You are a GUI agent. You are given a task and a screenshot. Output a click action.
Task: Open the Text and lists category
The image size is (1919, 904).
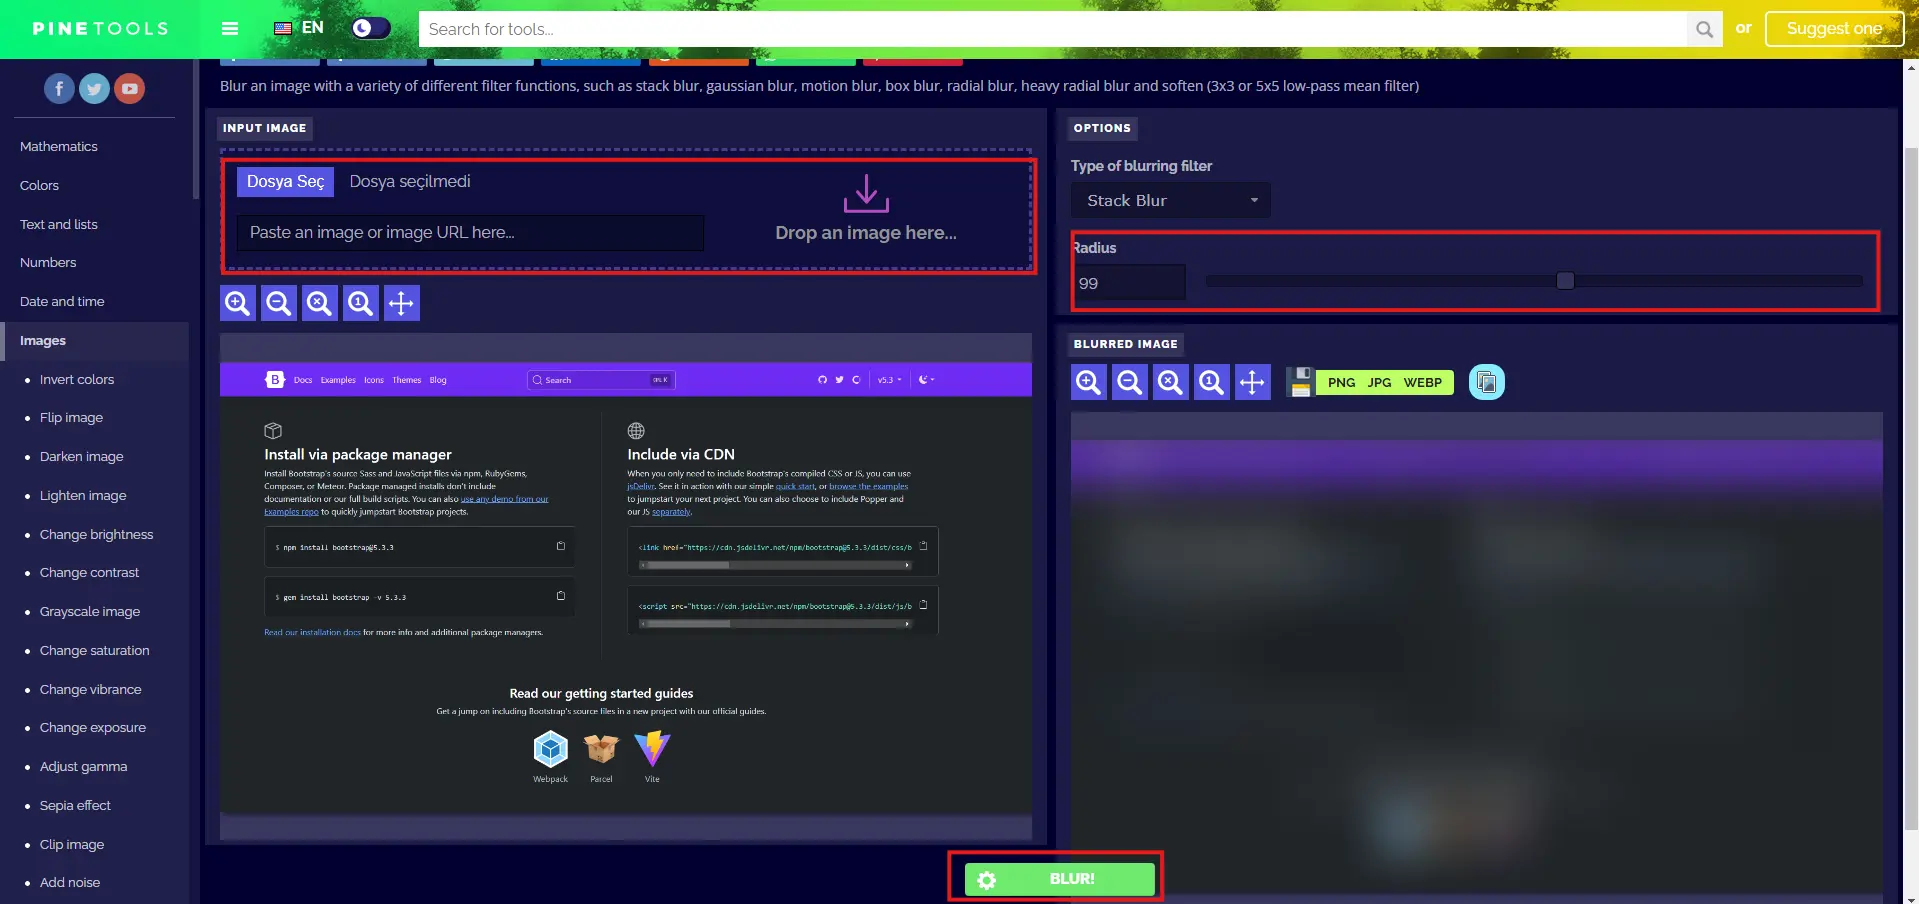(x=59, y=224)
